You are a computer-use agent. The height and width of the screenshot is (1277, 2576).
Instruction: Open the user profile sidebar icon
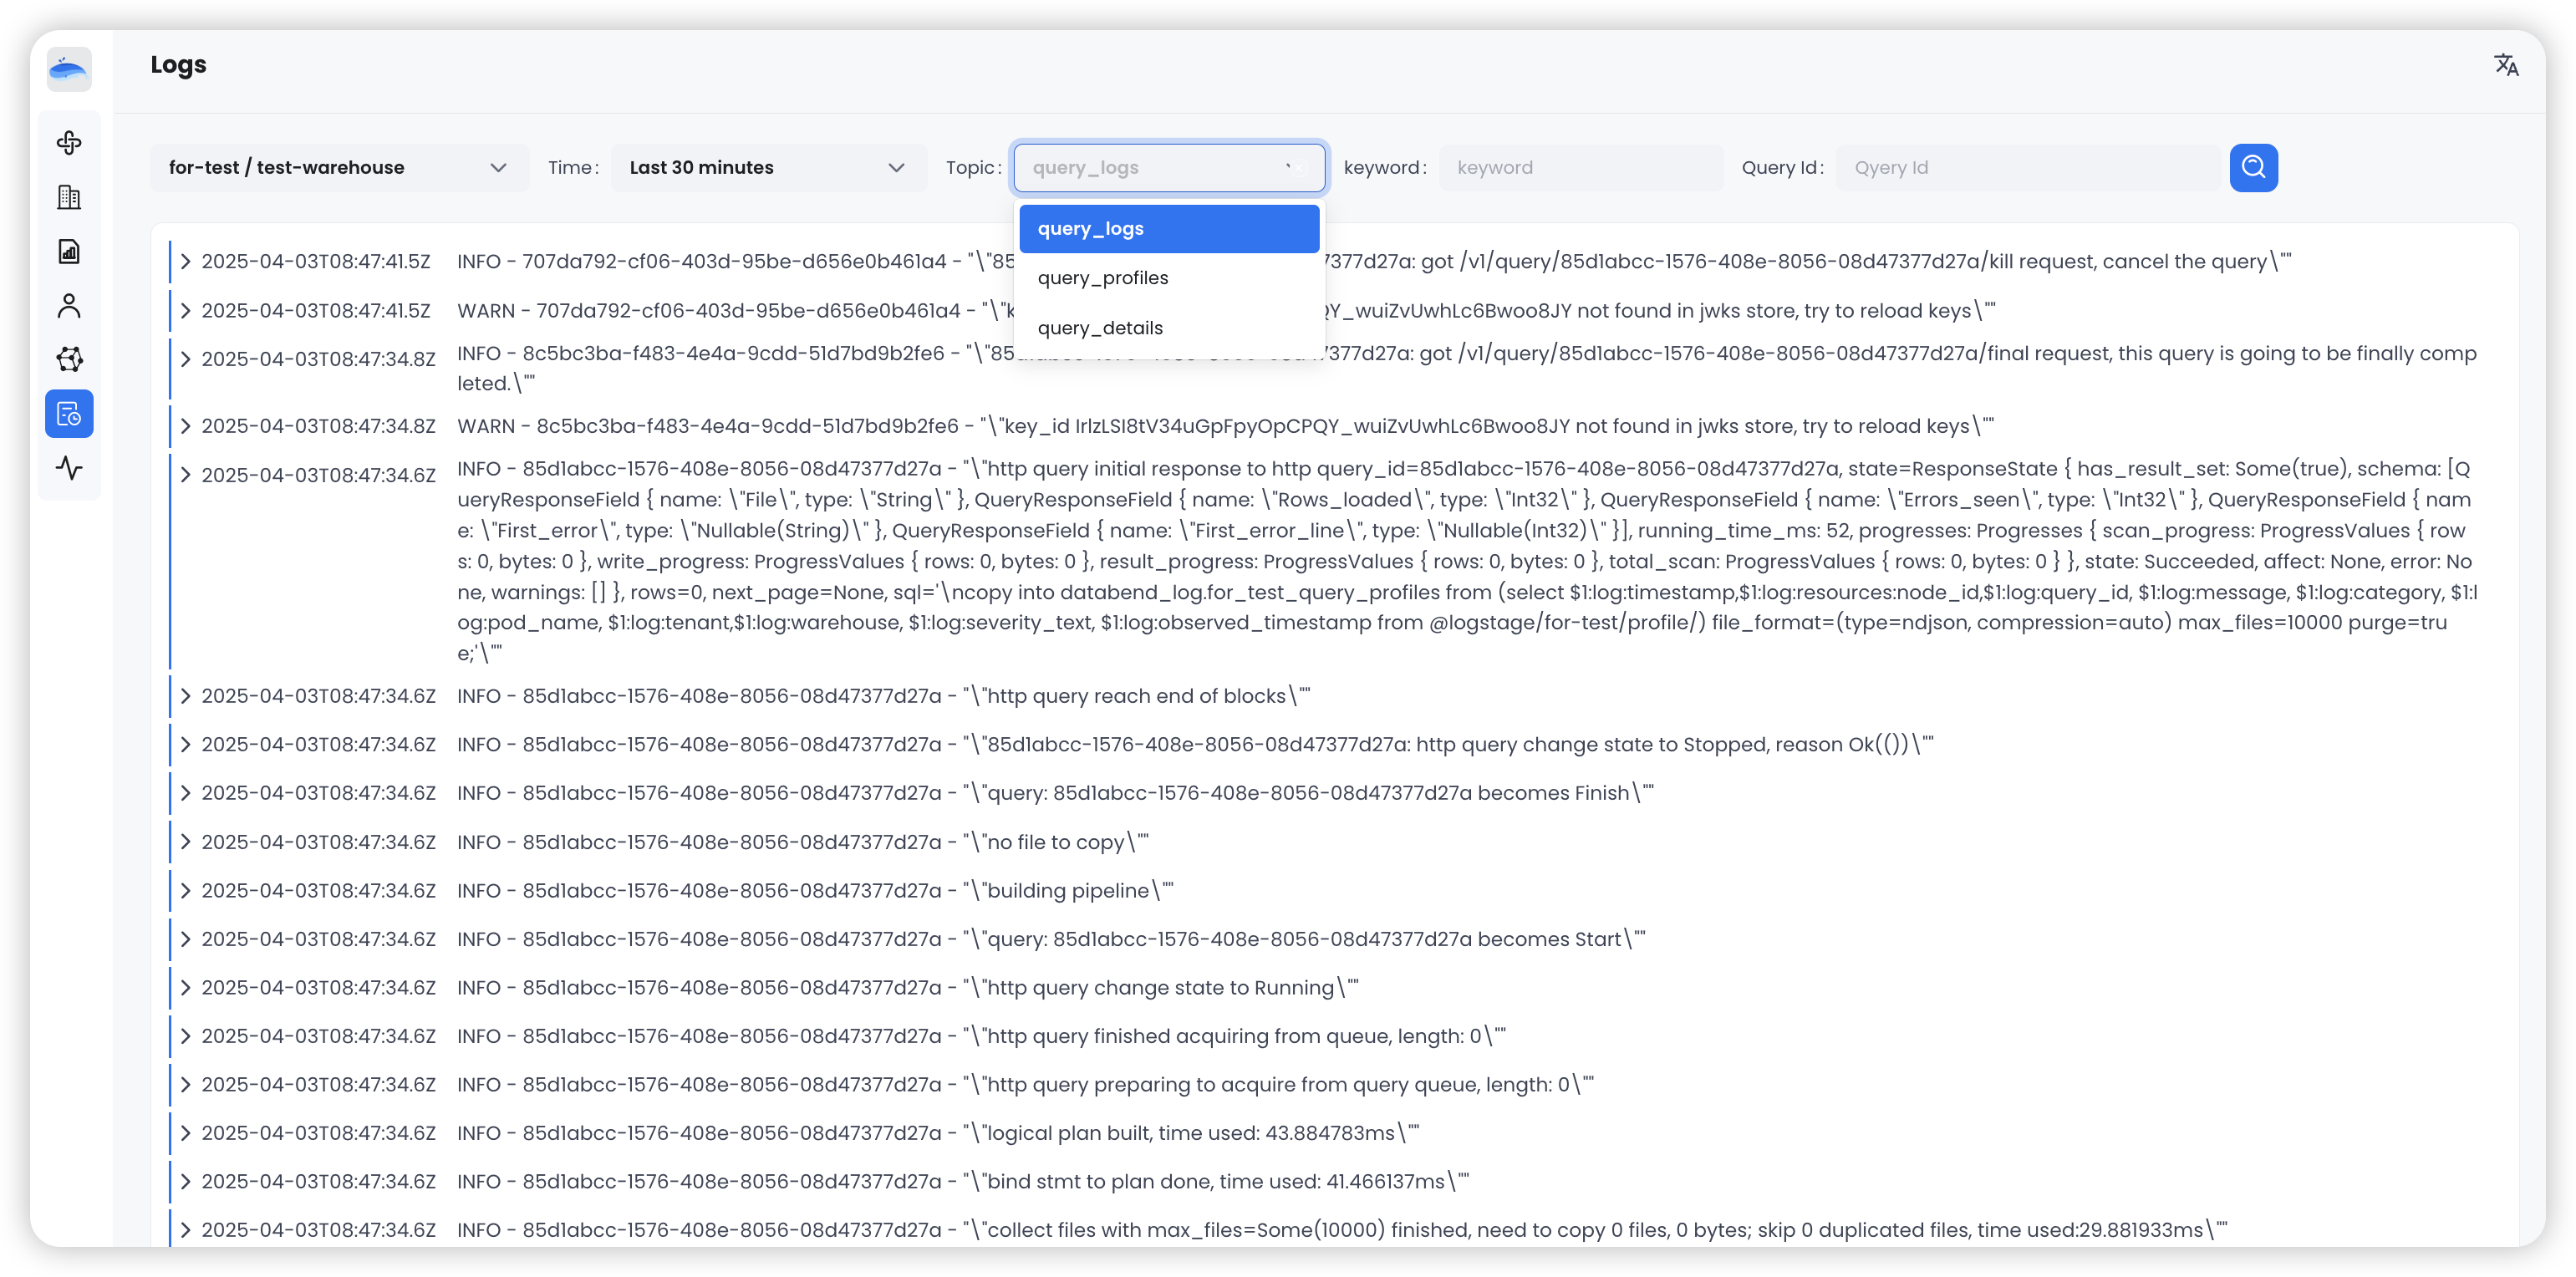[x=69, y=305]
